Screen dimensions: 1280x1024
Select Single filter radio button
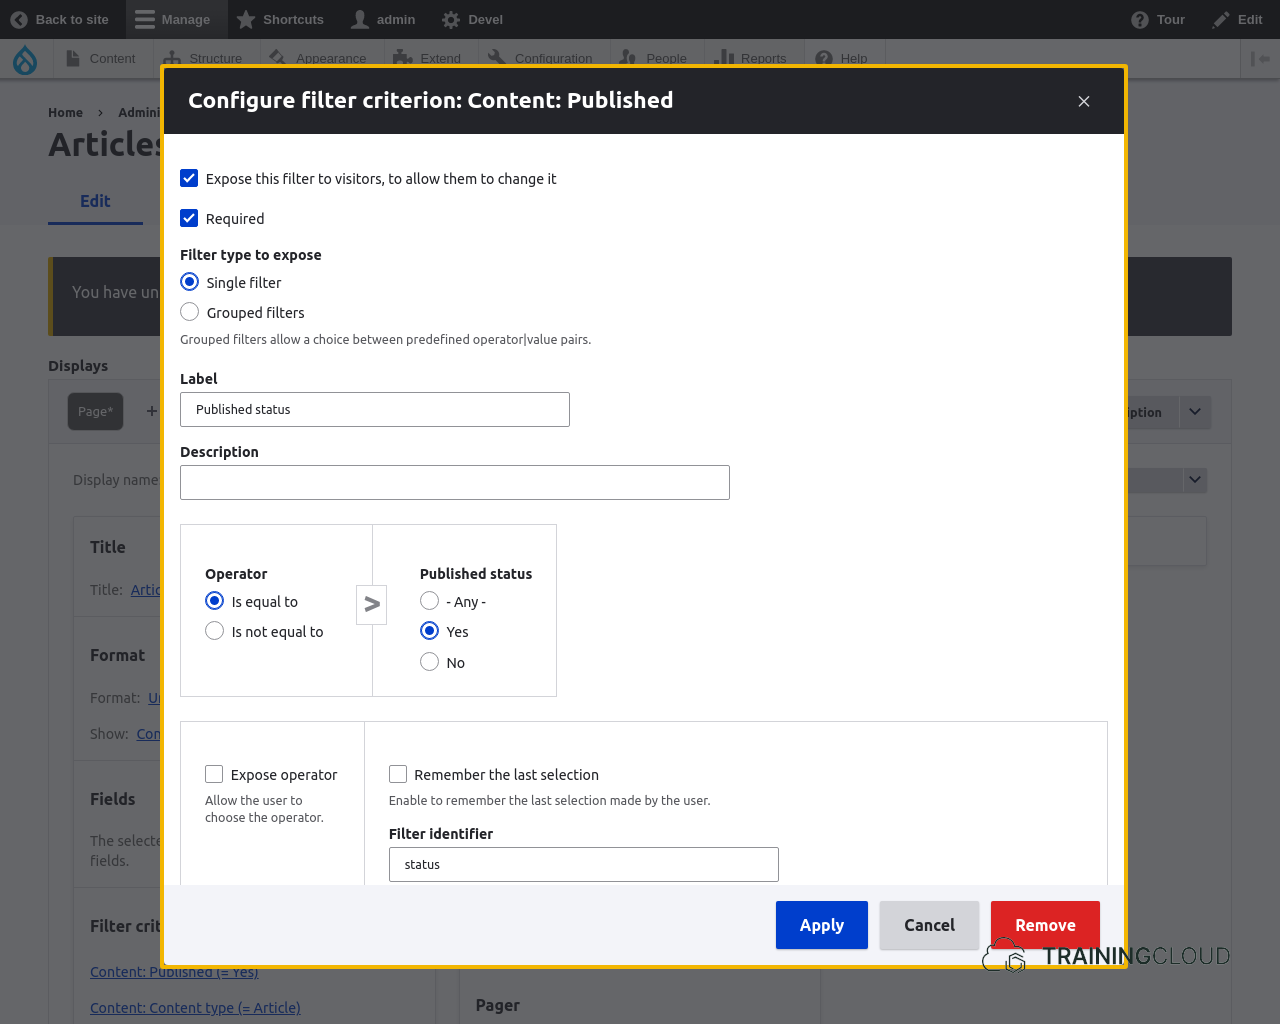pyautogui.click(x=190, y=282)
